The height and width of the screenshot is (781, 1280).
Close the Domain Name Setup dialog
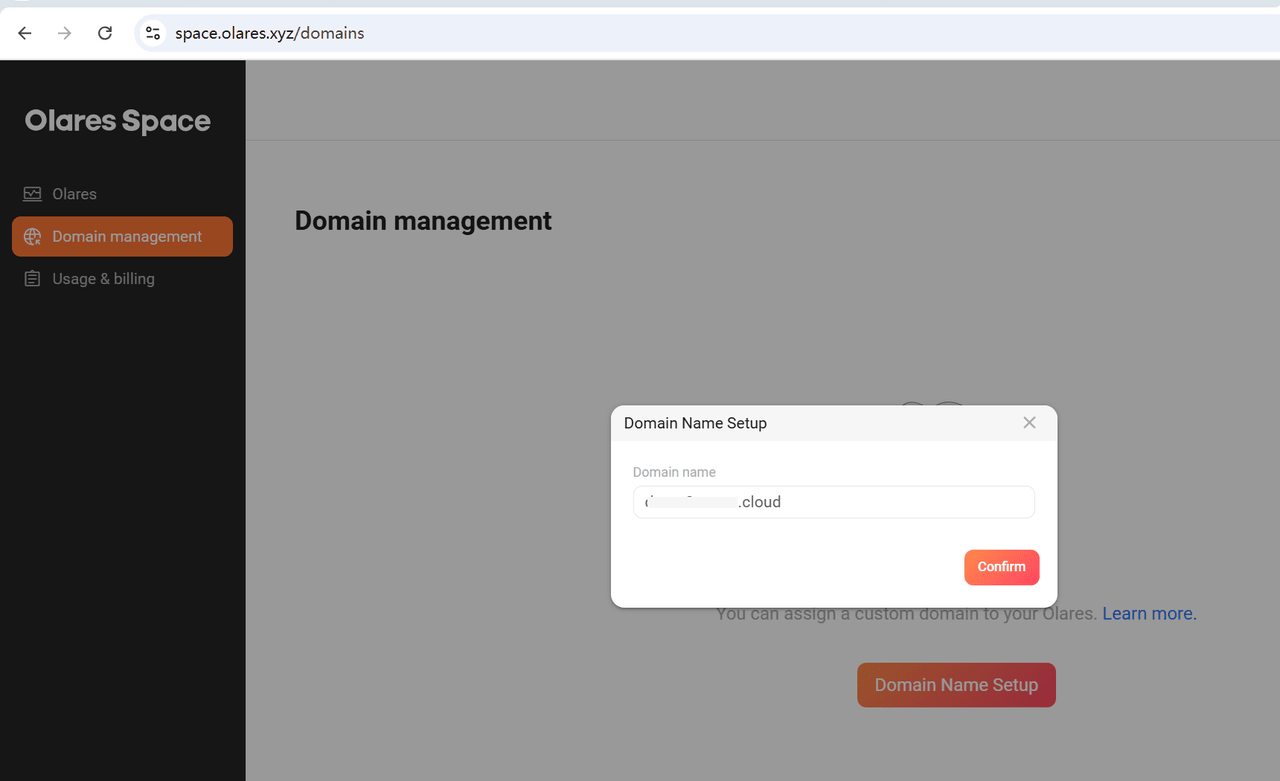point(1029,422)
